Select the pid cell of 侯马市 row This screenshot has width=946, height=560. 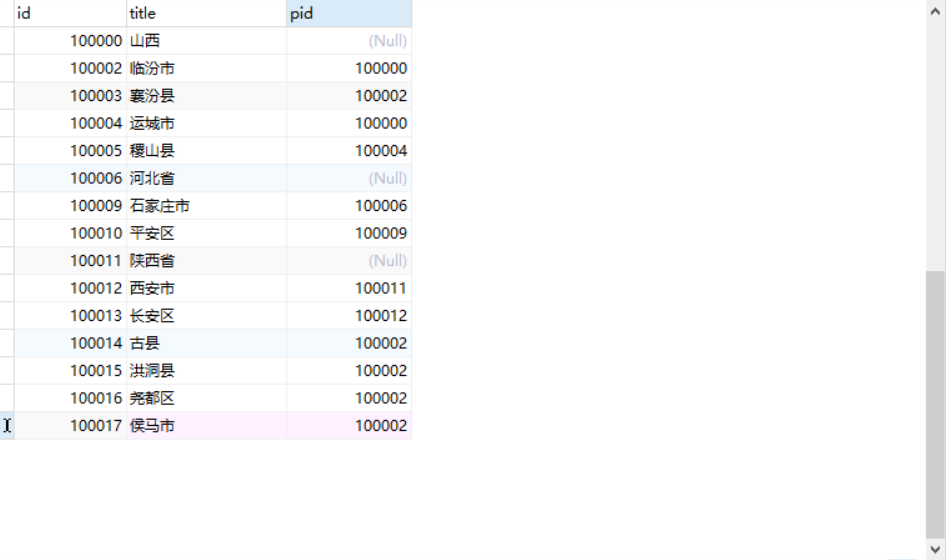coord(349,426)
